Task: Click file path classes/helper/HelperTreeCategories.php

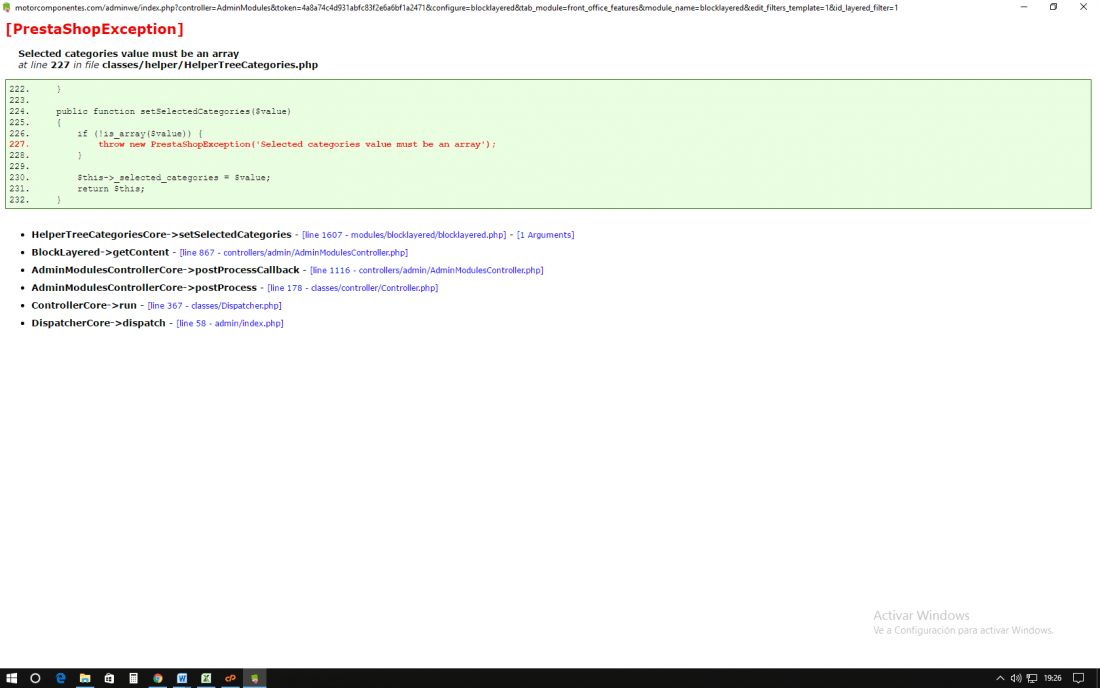Action: click(210, 65)
